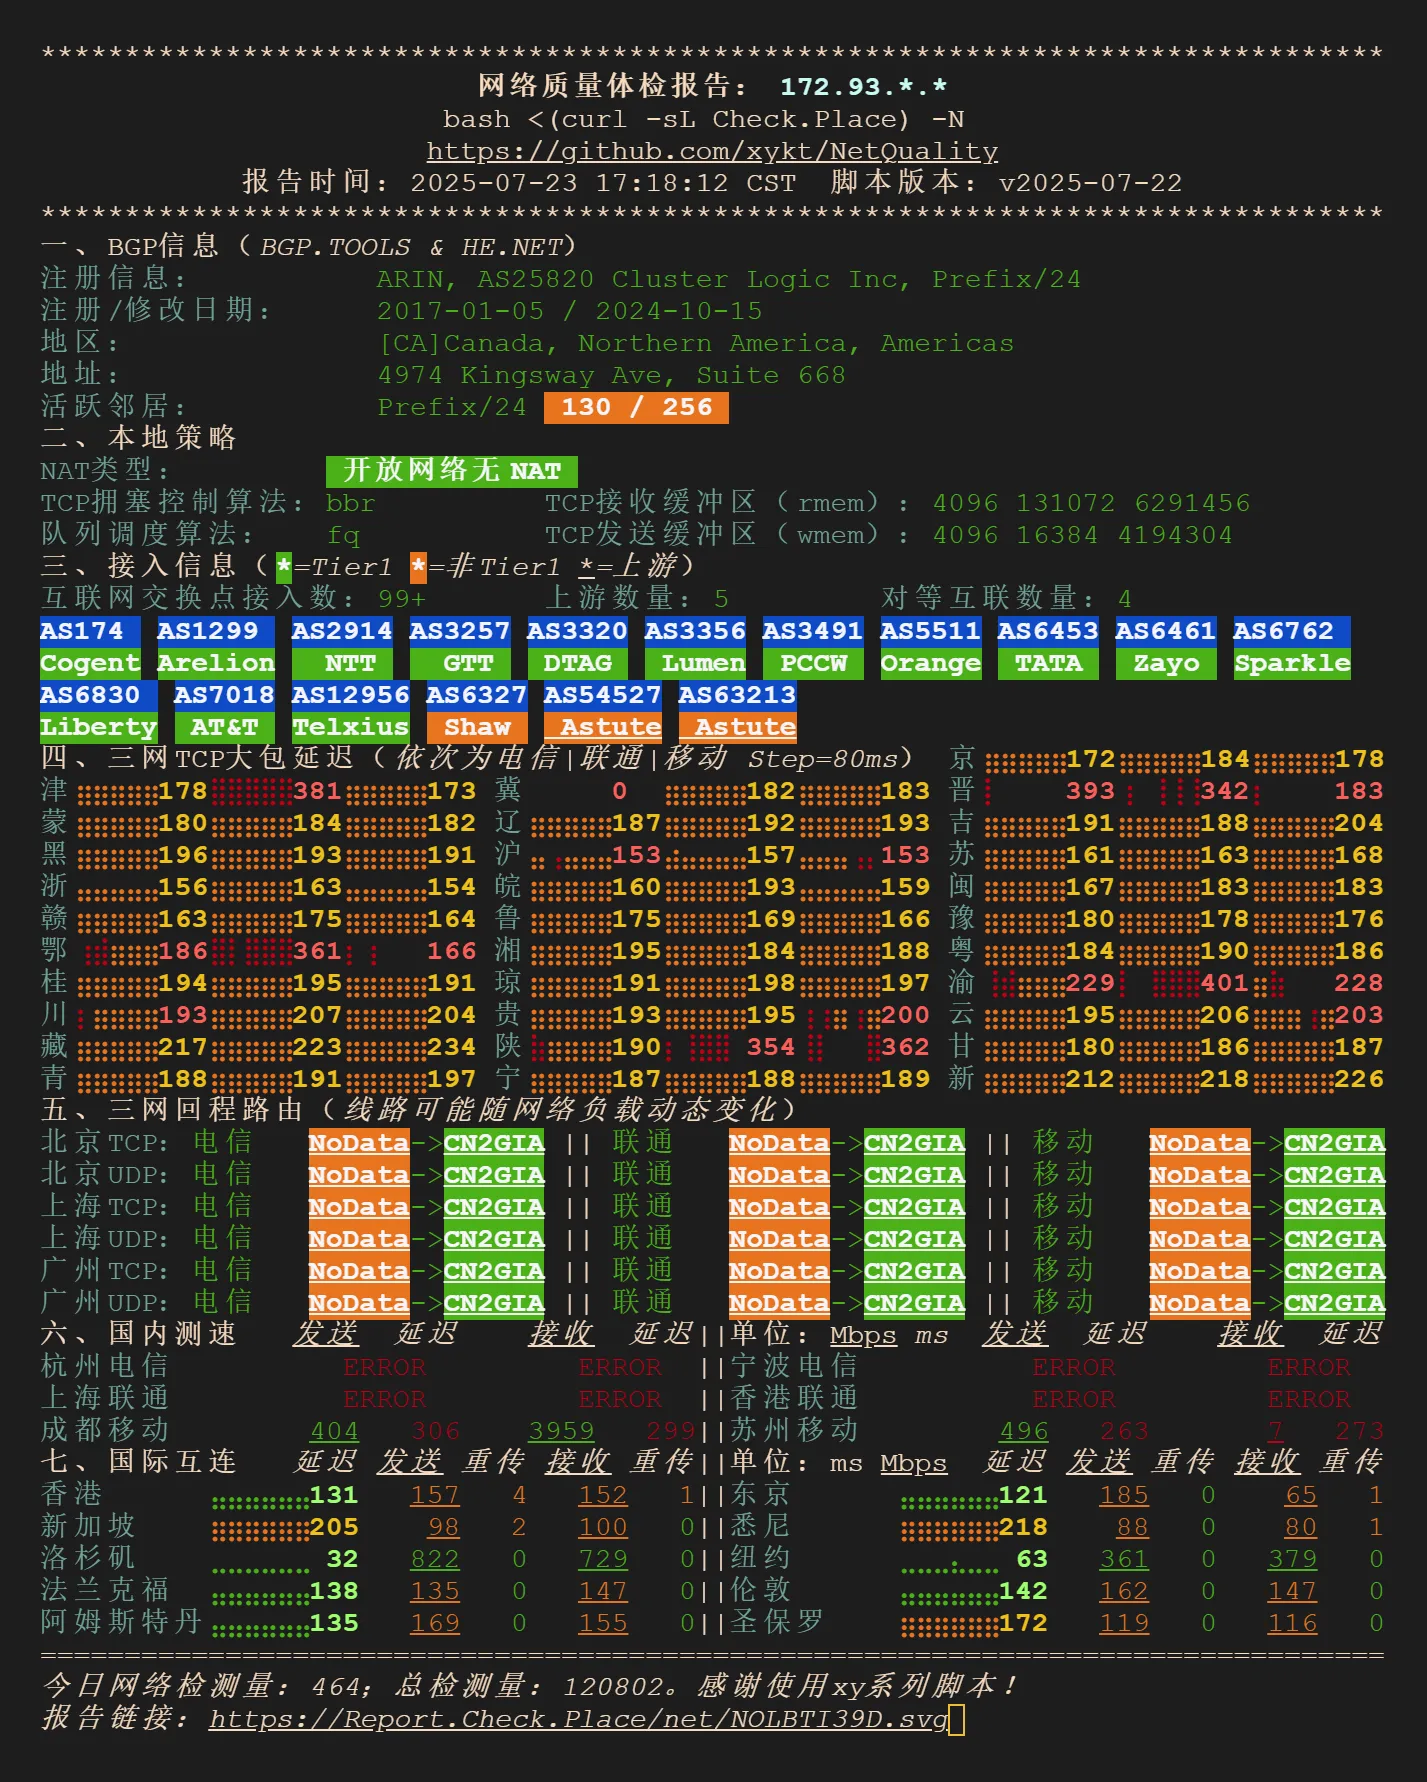Click the masked IP address 172.93.*.* in title

(863, 87)
